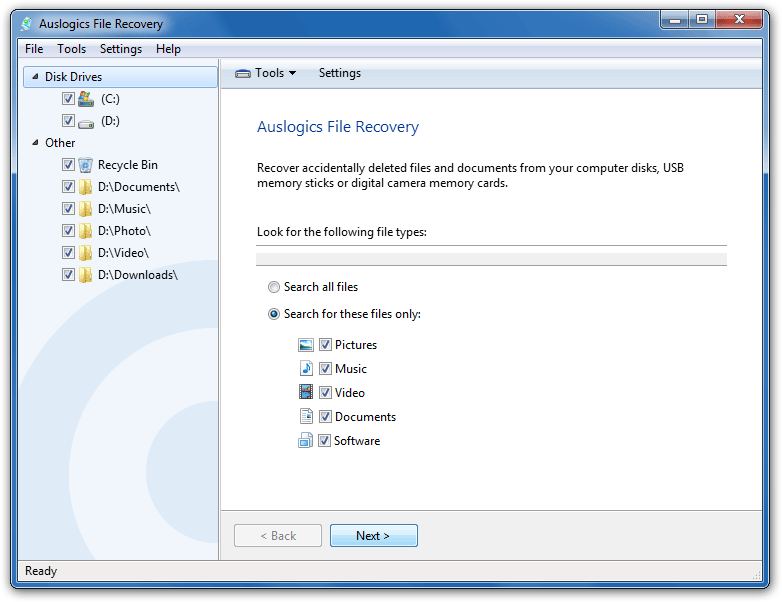Image resolution: width=782 pixels, height=602 pixels.
Task: Select the D:\Downloads\ folder icon
Action: coord(86,275)
